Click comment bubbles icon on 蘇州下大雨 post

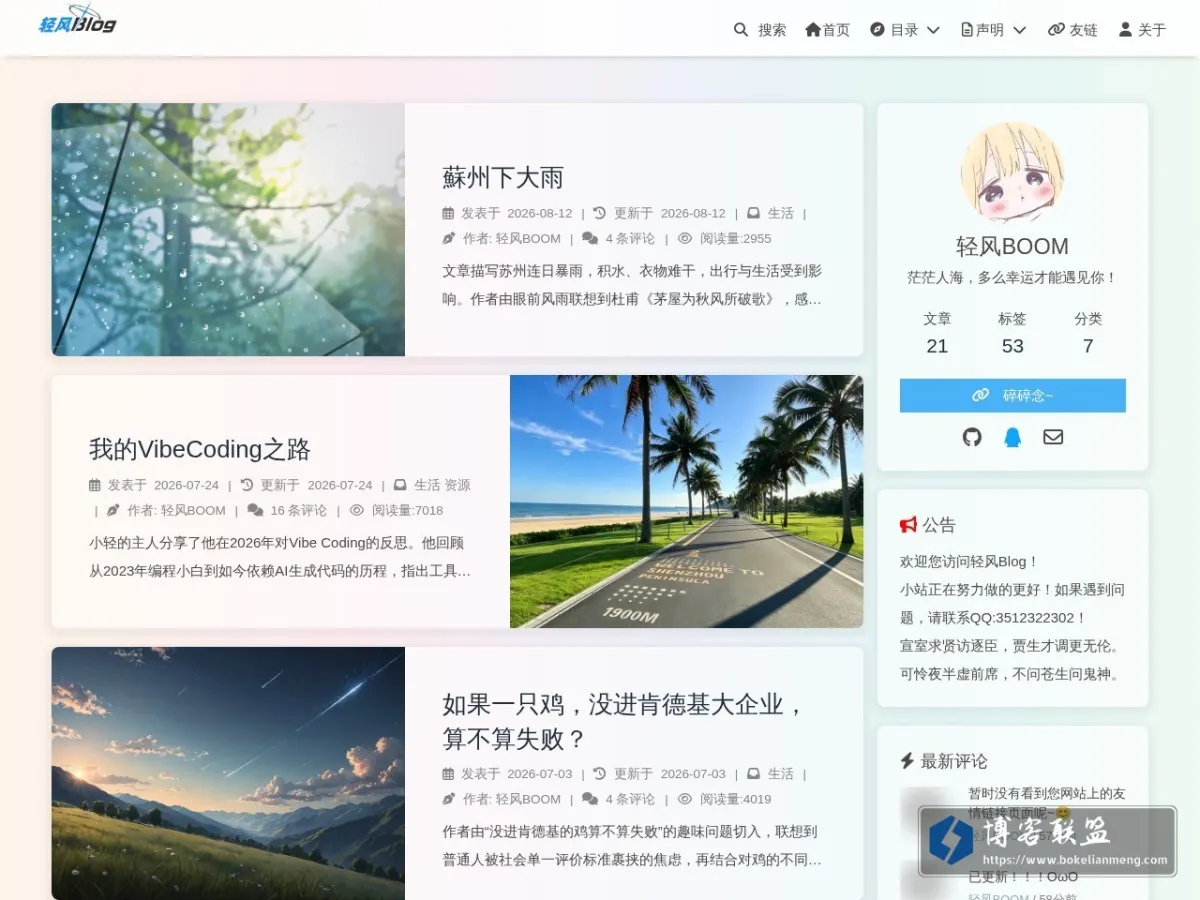click(590, 238)
